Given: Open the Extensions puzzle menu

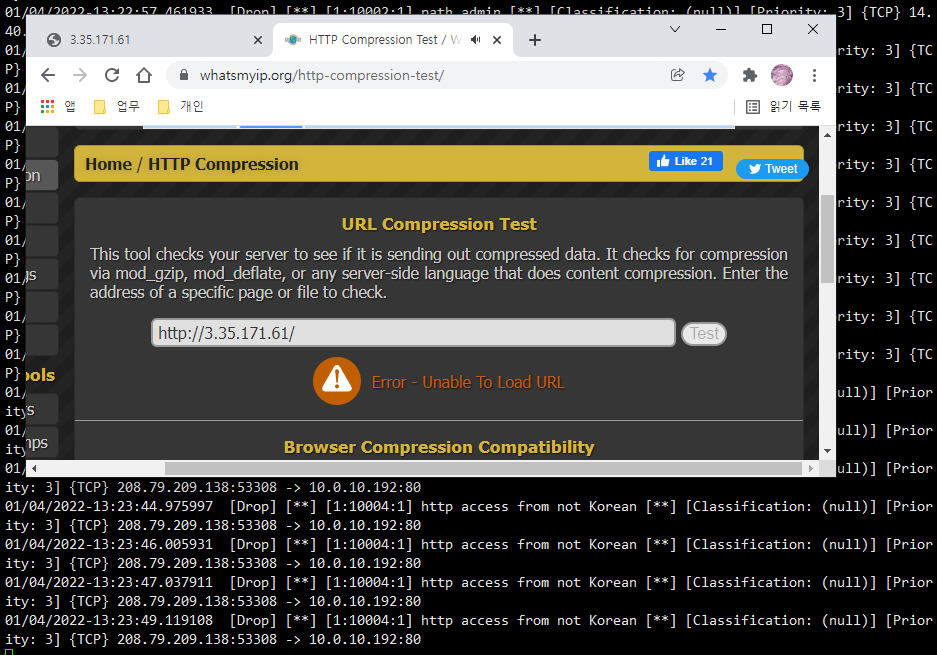Looking at the screenshot, I should [749, 75].
